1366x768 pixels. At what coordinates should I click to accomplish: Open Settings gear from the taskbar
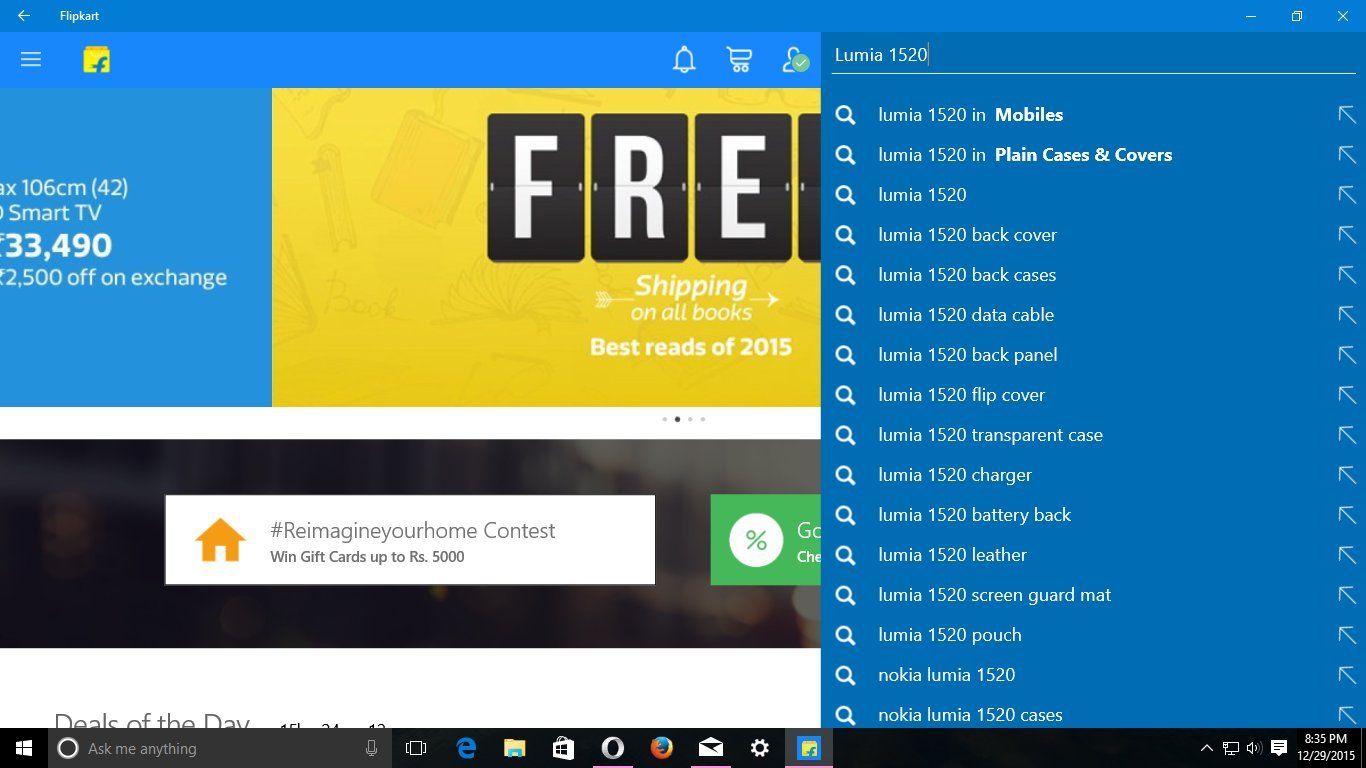pos(760,748)
